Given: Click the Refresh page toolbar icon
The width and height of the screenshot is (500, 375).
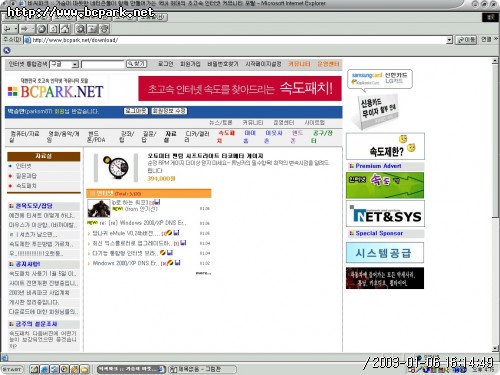Looking at the screenshot, I should (x=54, y=29).
